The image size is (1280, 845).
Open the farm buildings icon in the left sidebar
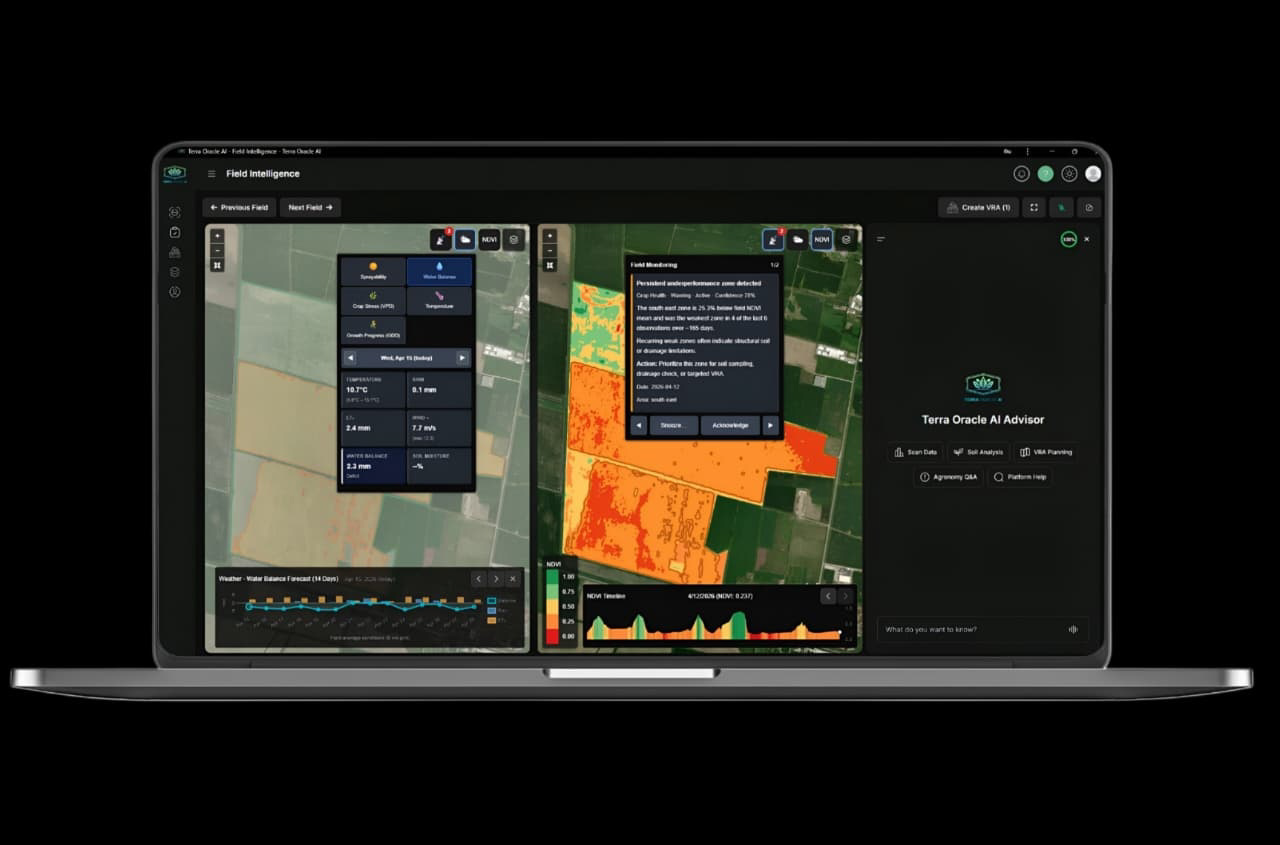tap(175, 252)
